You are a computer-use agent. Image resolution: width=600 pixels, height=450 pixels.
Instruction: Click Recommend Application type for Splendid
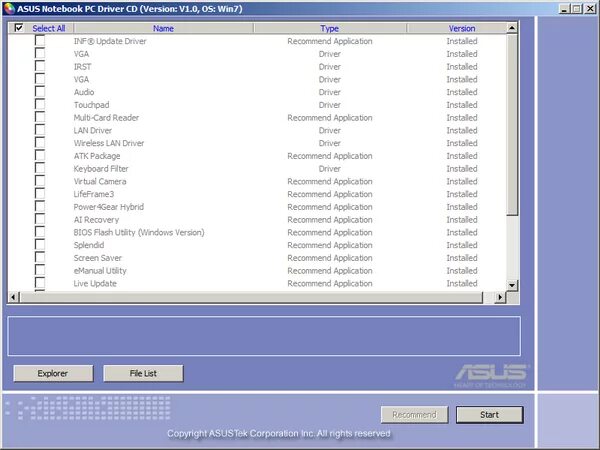[x=330, y=245]
